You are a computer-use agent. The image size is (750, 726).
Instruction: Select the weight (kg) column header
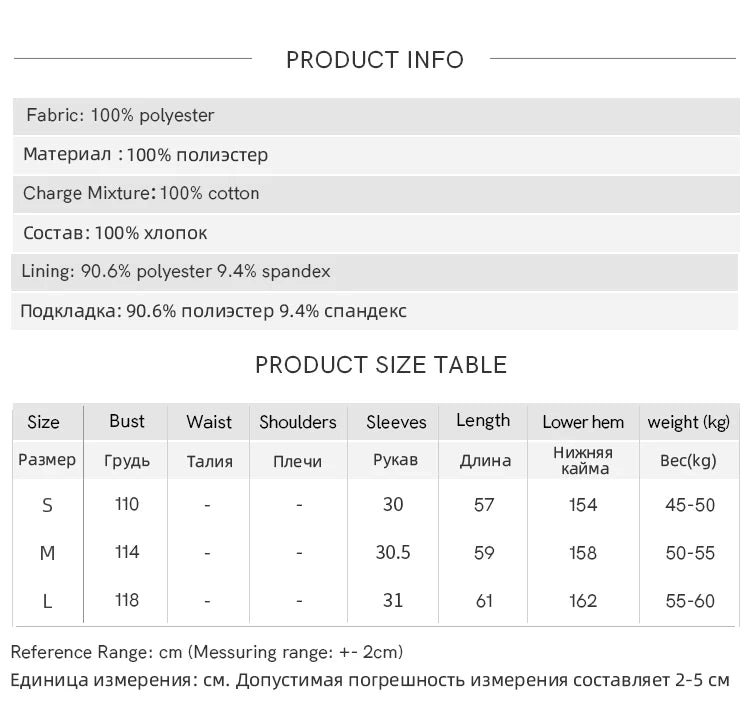(688, 422)
